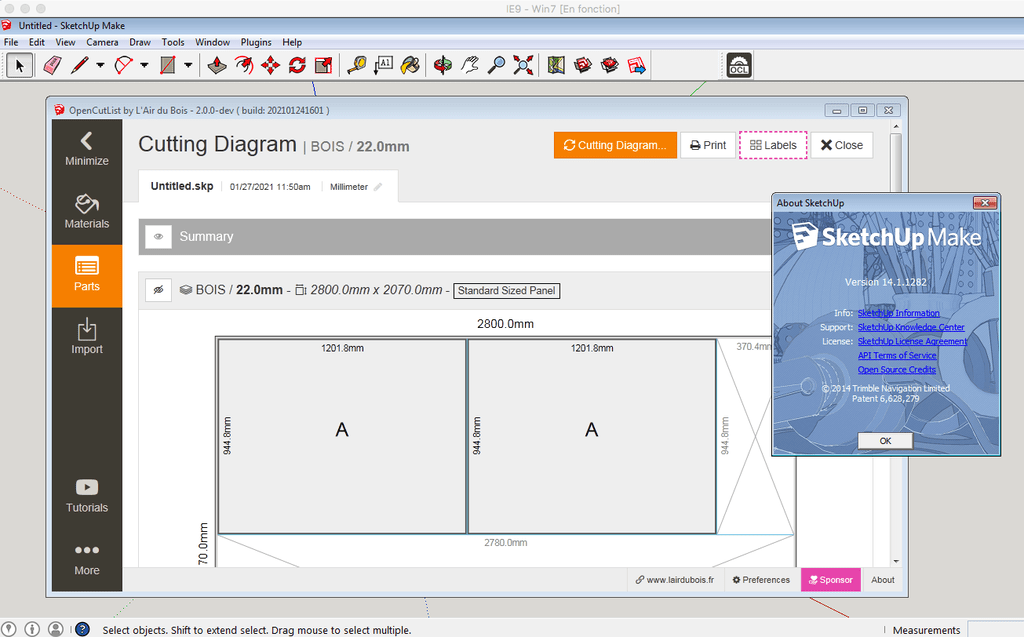
Task: Open the Extension Warehouse icon
Action: pyautogui.click(x=609, y=65)
